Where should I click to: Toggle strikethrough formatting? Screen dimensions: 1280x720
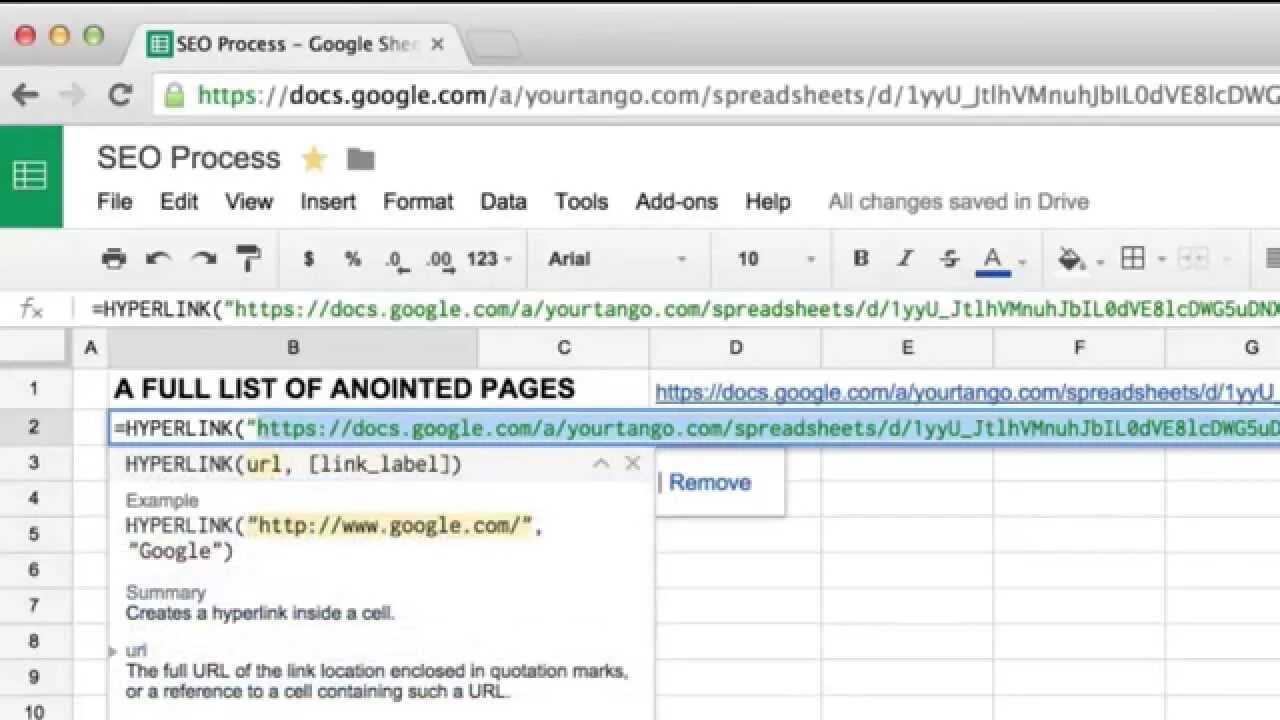tap(949, 259)
